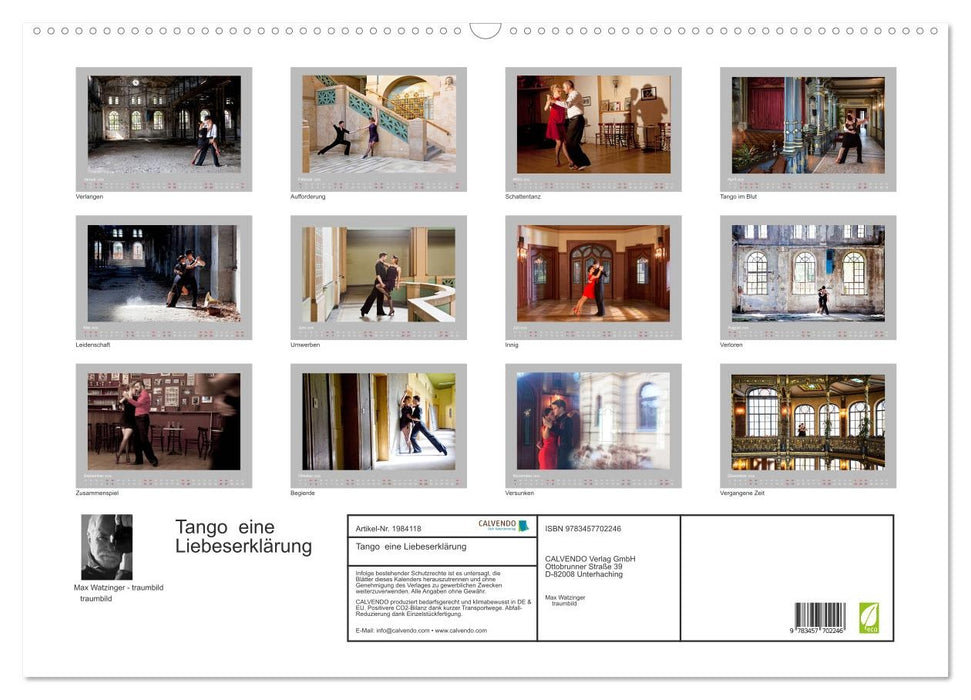
Task: Select the green eco leaf emblem
Action: click(x=869, y=616)
